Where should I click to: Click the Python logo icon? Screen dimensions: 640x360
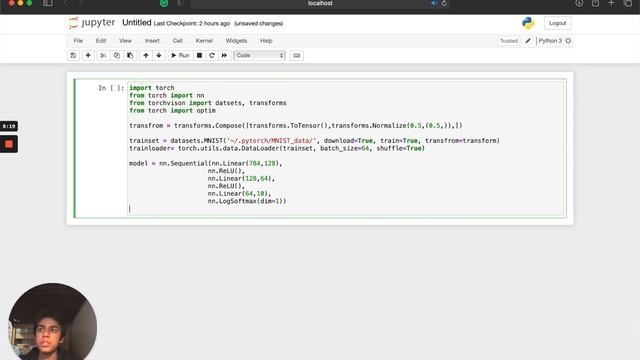coord(528,23)
